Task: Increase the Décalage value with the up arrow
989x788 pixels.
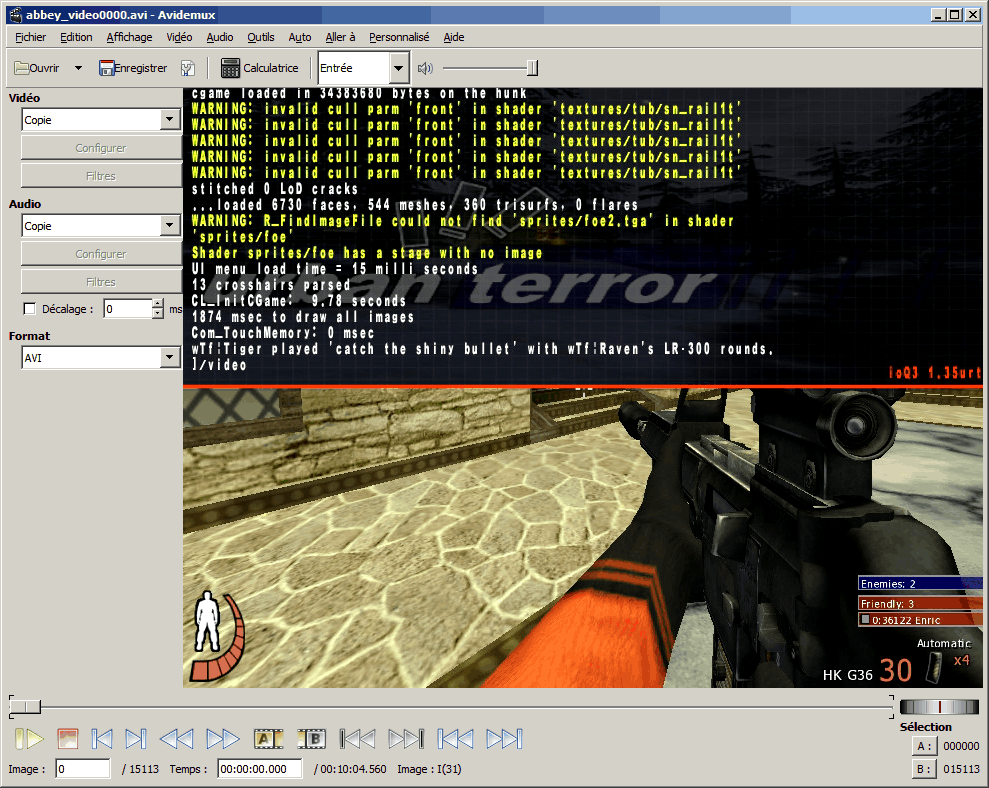Action: [x=158, y=303]
